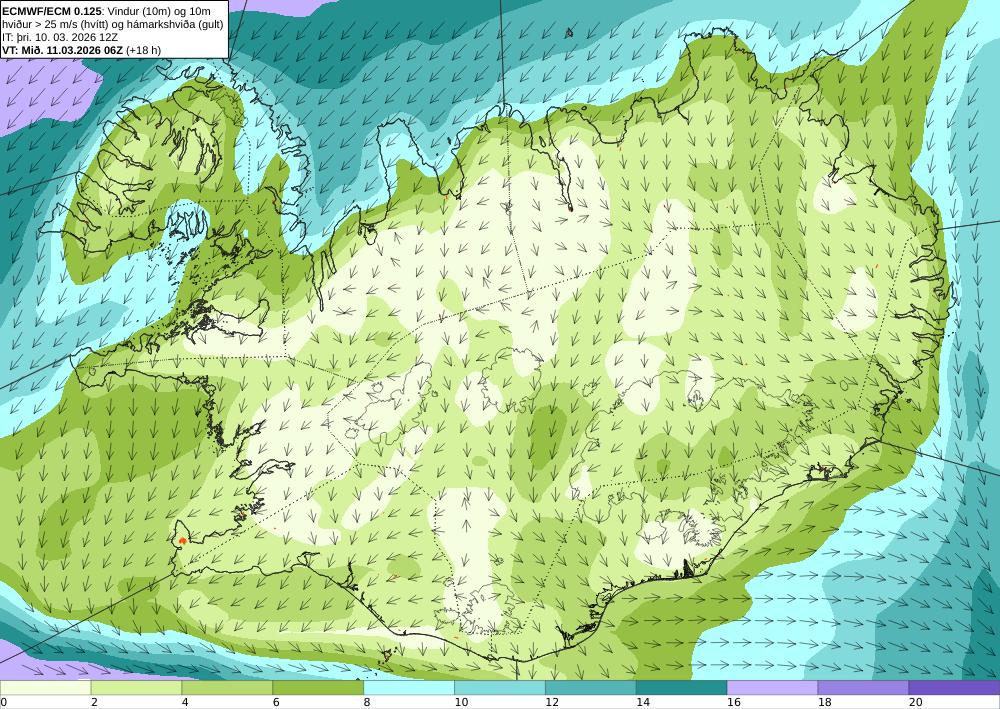This screenshot has height=709, width=1000.
Task: Click the "(+18 h)" forecast offset text
Action: [143, 50]
